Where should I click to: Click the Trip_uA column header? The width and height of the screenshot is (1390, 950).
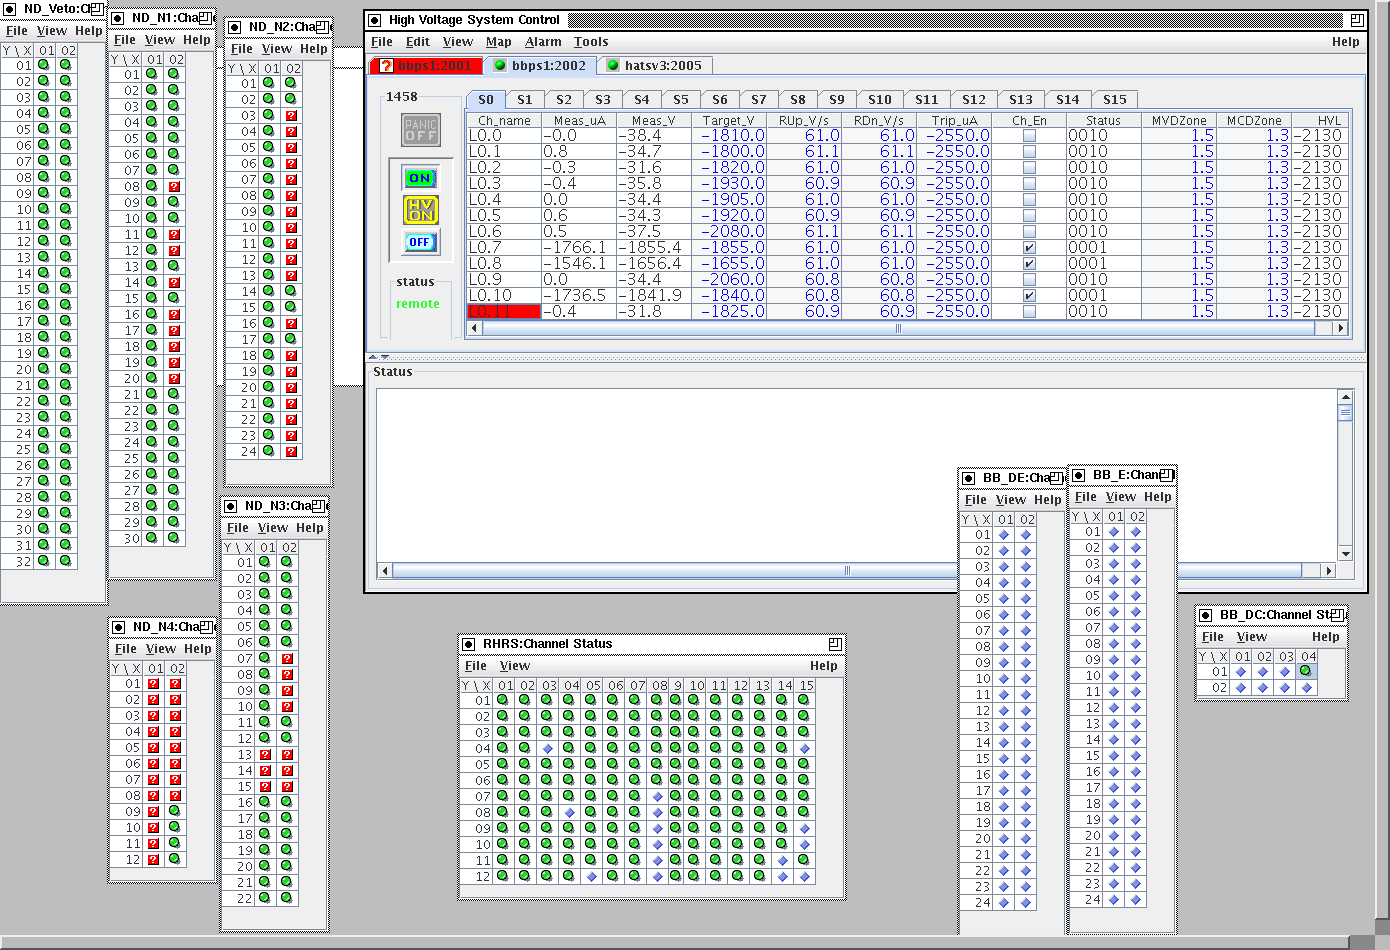click(x=955, y=120)
